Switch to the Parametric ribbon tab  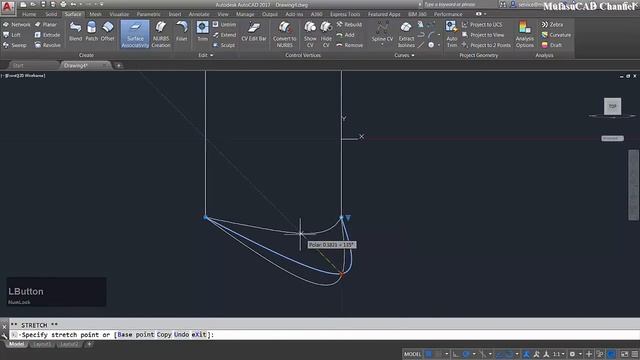click(148, 14)
